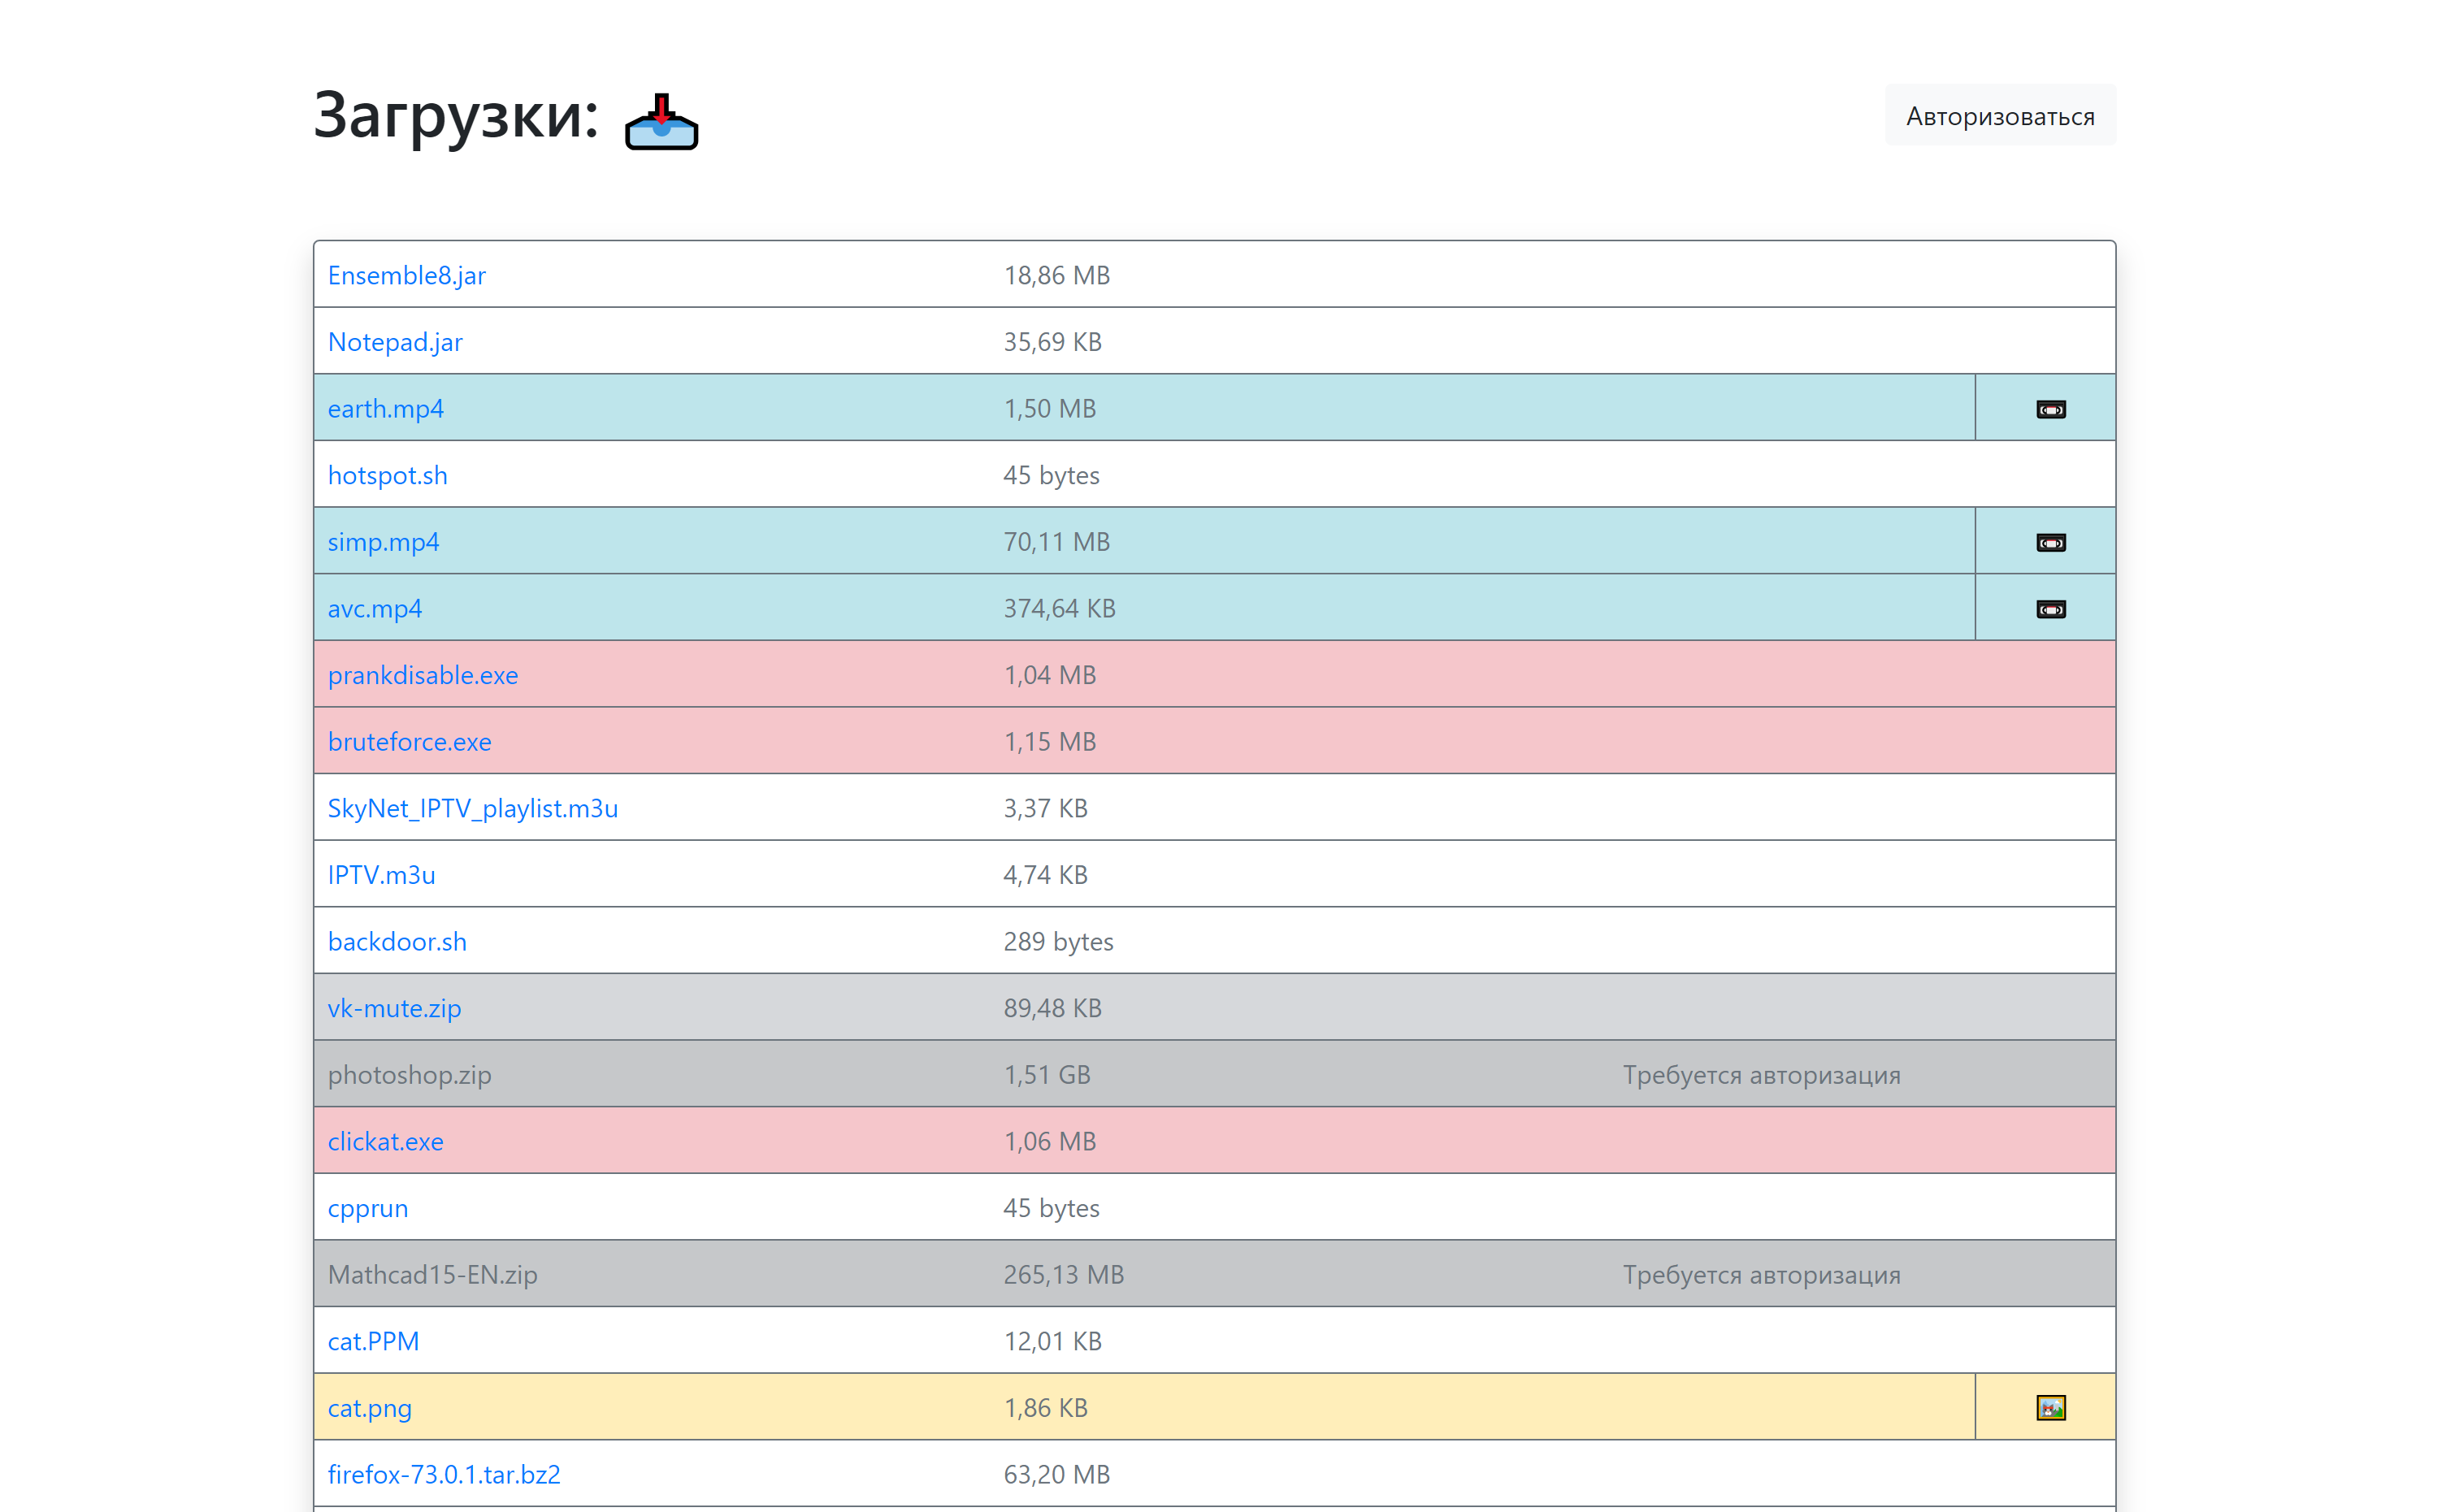
Task: Open the SkyNet_IPTV_playlist.m3u playlist
Action: point(473,808)
